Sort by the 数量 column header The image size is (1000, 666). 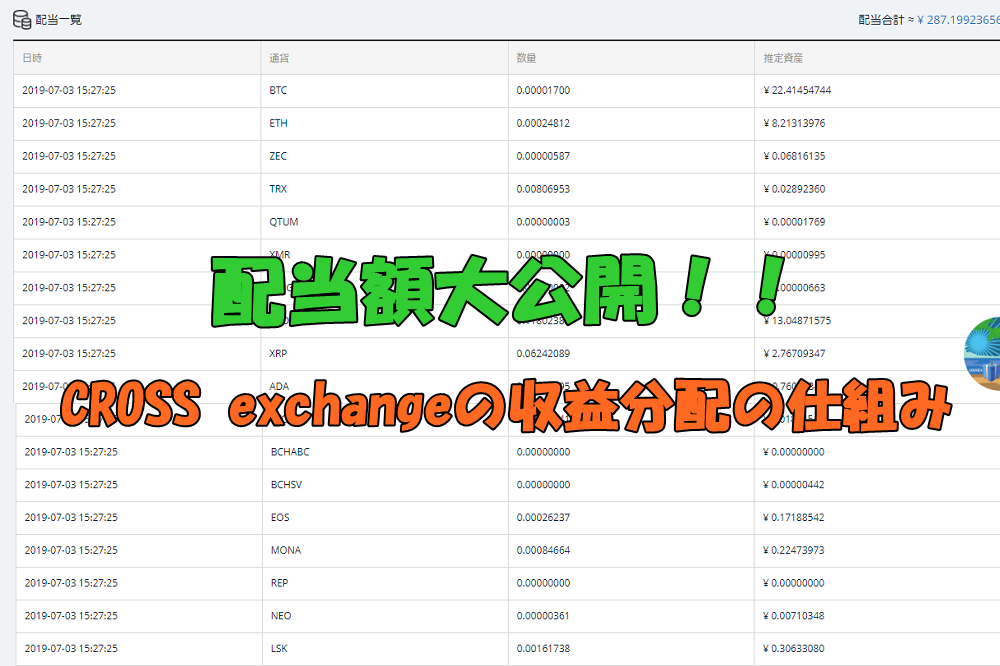coord(522,58)
